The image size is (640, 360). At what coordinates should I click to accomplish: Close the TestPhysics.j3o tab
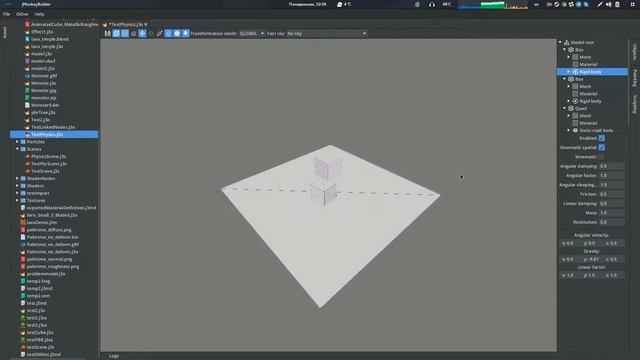146,24
